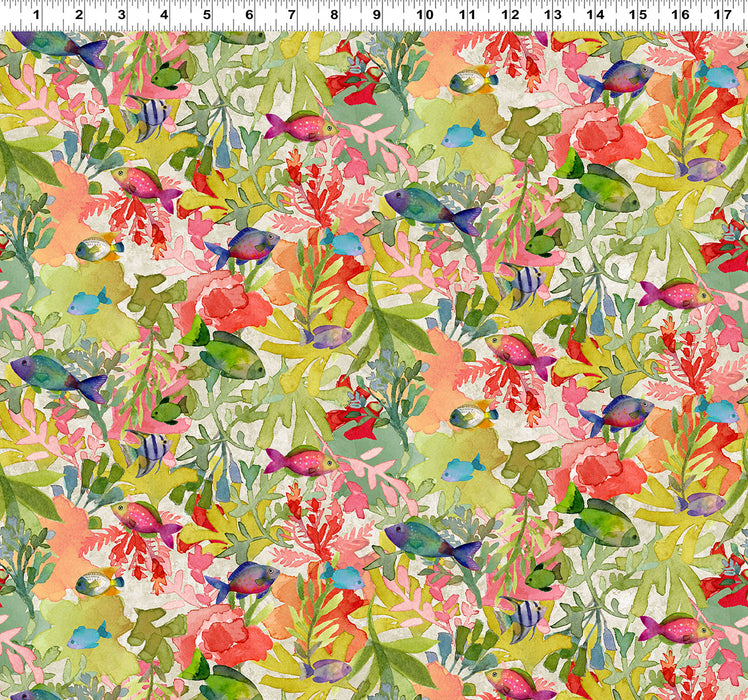This screenshot has width=748, height=700.
Task: Select the ruler mark labeled 3
Action: tap(121, 15)
